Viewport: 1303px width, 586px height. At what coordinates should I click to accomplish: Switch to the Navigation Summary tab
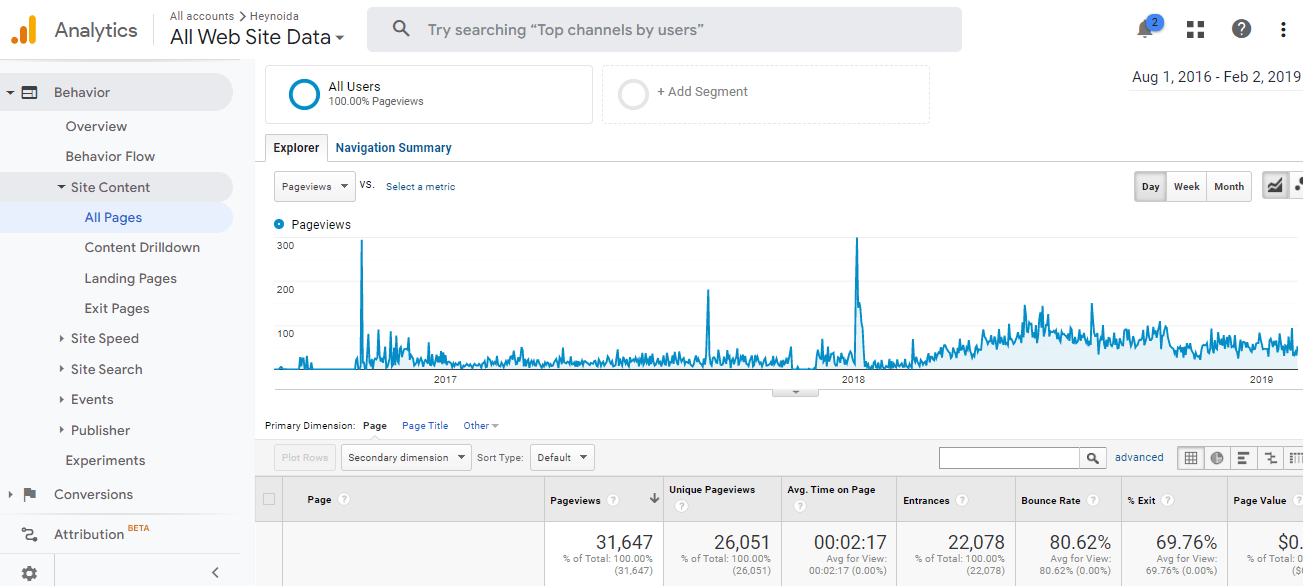tap(393, 147)
